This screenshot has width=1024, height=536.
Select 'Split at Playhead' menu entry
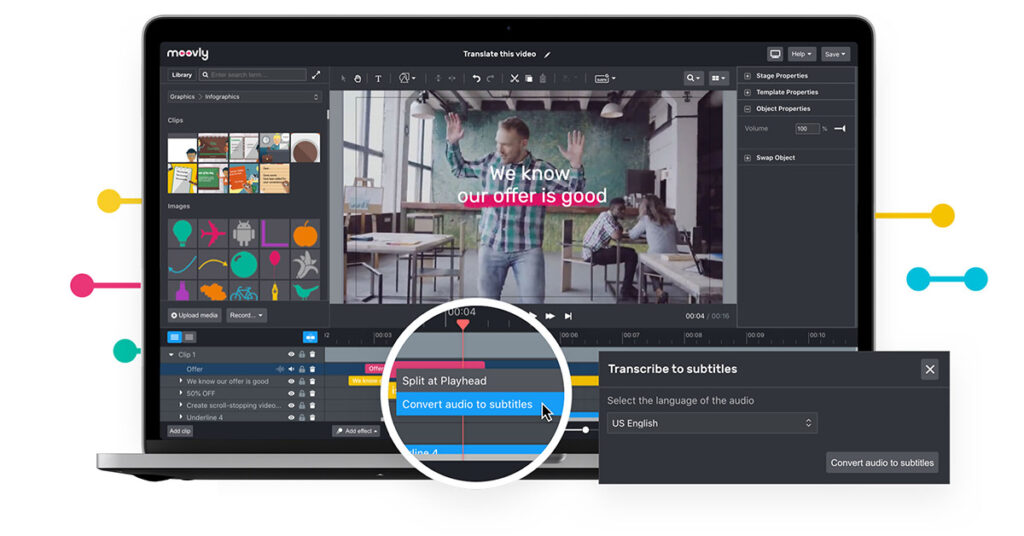pyautogui.click(x=444, y=381)
